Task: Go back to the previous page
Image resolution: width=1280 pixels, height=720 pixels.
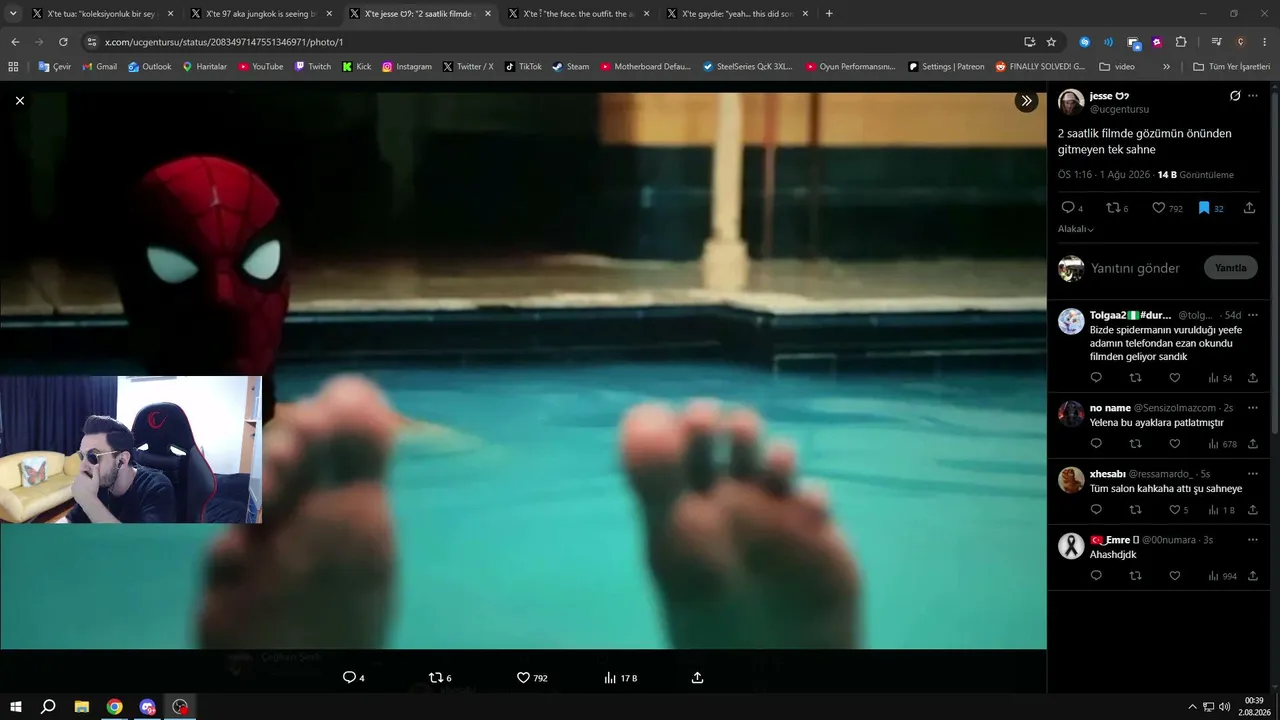Action: 15,42
